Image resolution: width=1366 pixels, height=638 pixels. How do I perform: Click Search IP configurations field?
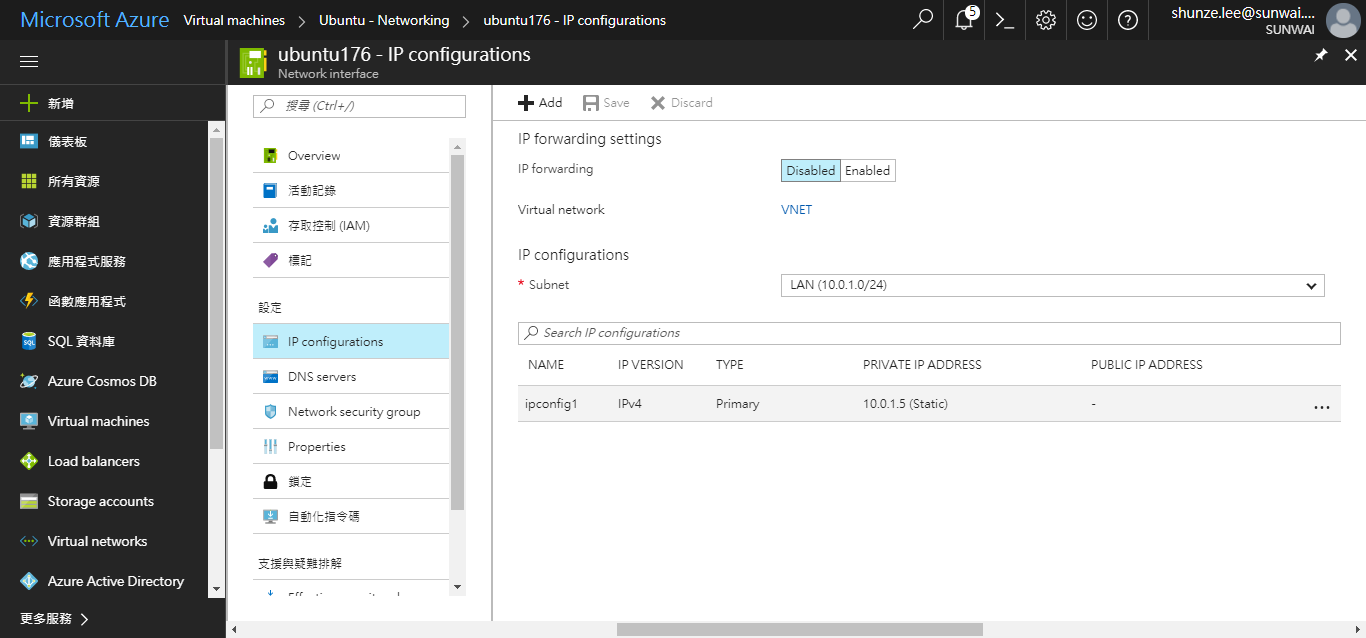pos(929,333)
